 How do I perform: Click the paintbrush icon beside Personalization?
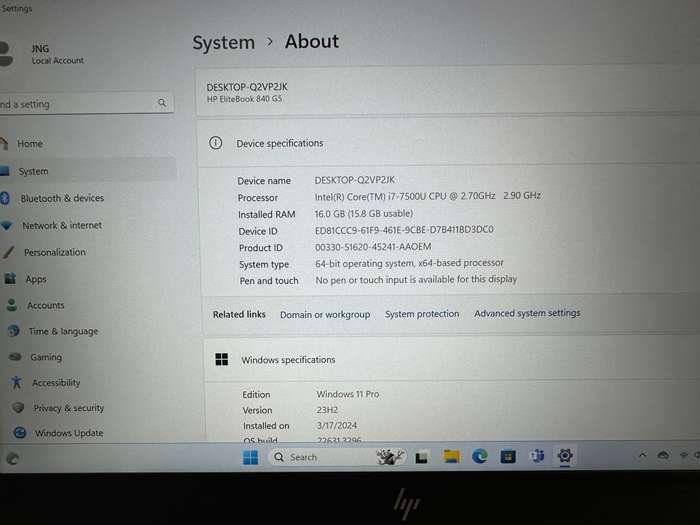(x=8, y=252)
